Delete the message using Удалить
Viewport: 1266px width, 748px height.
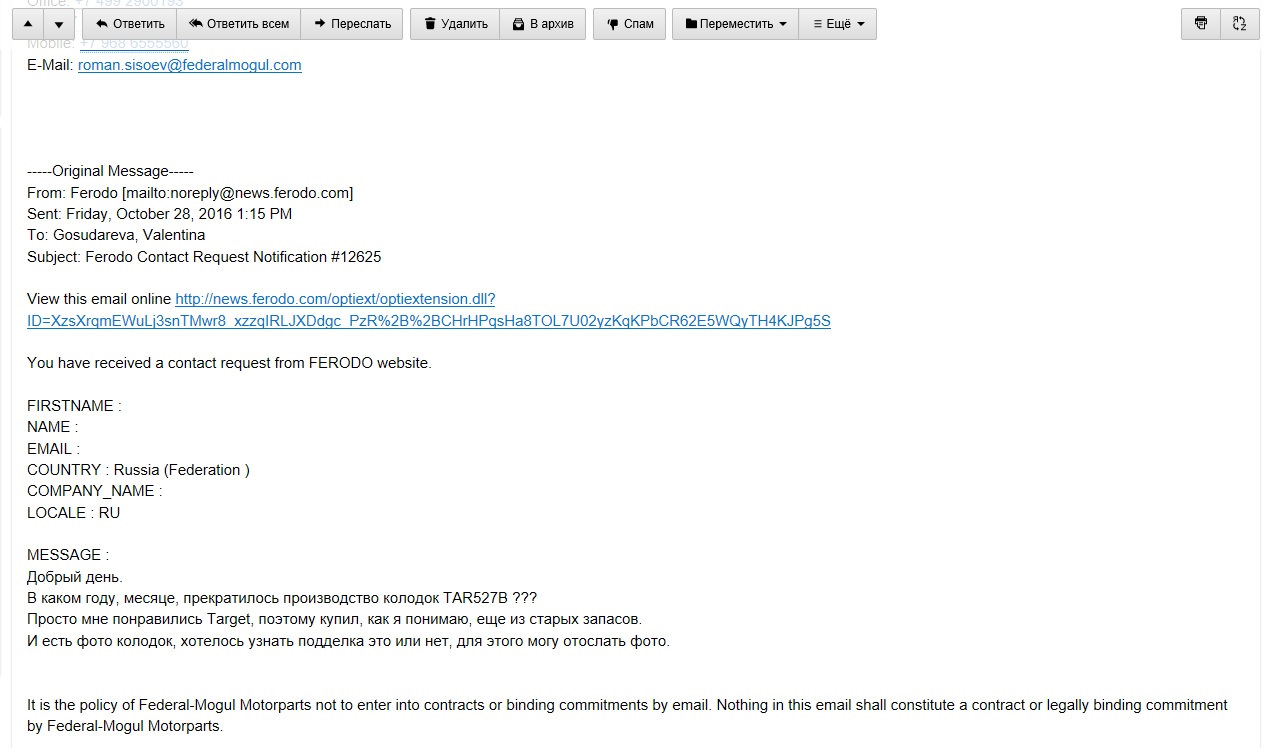[x=455, y=24]
